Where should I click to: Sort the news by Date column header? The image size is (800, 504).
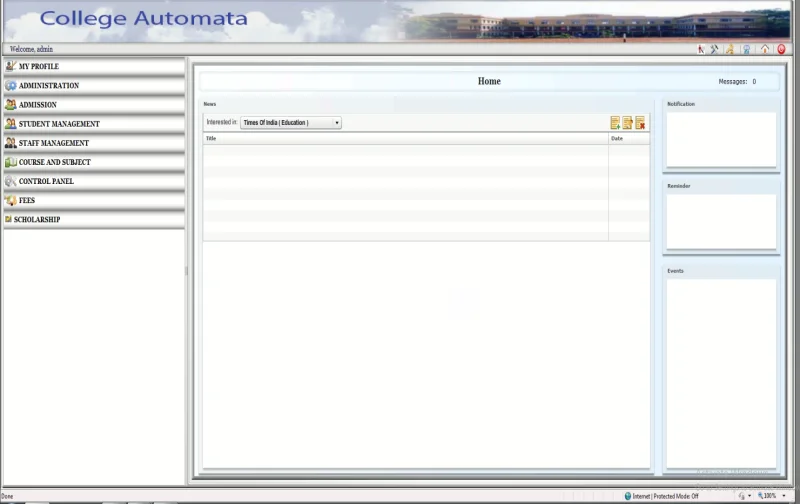point(617,139)
